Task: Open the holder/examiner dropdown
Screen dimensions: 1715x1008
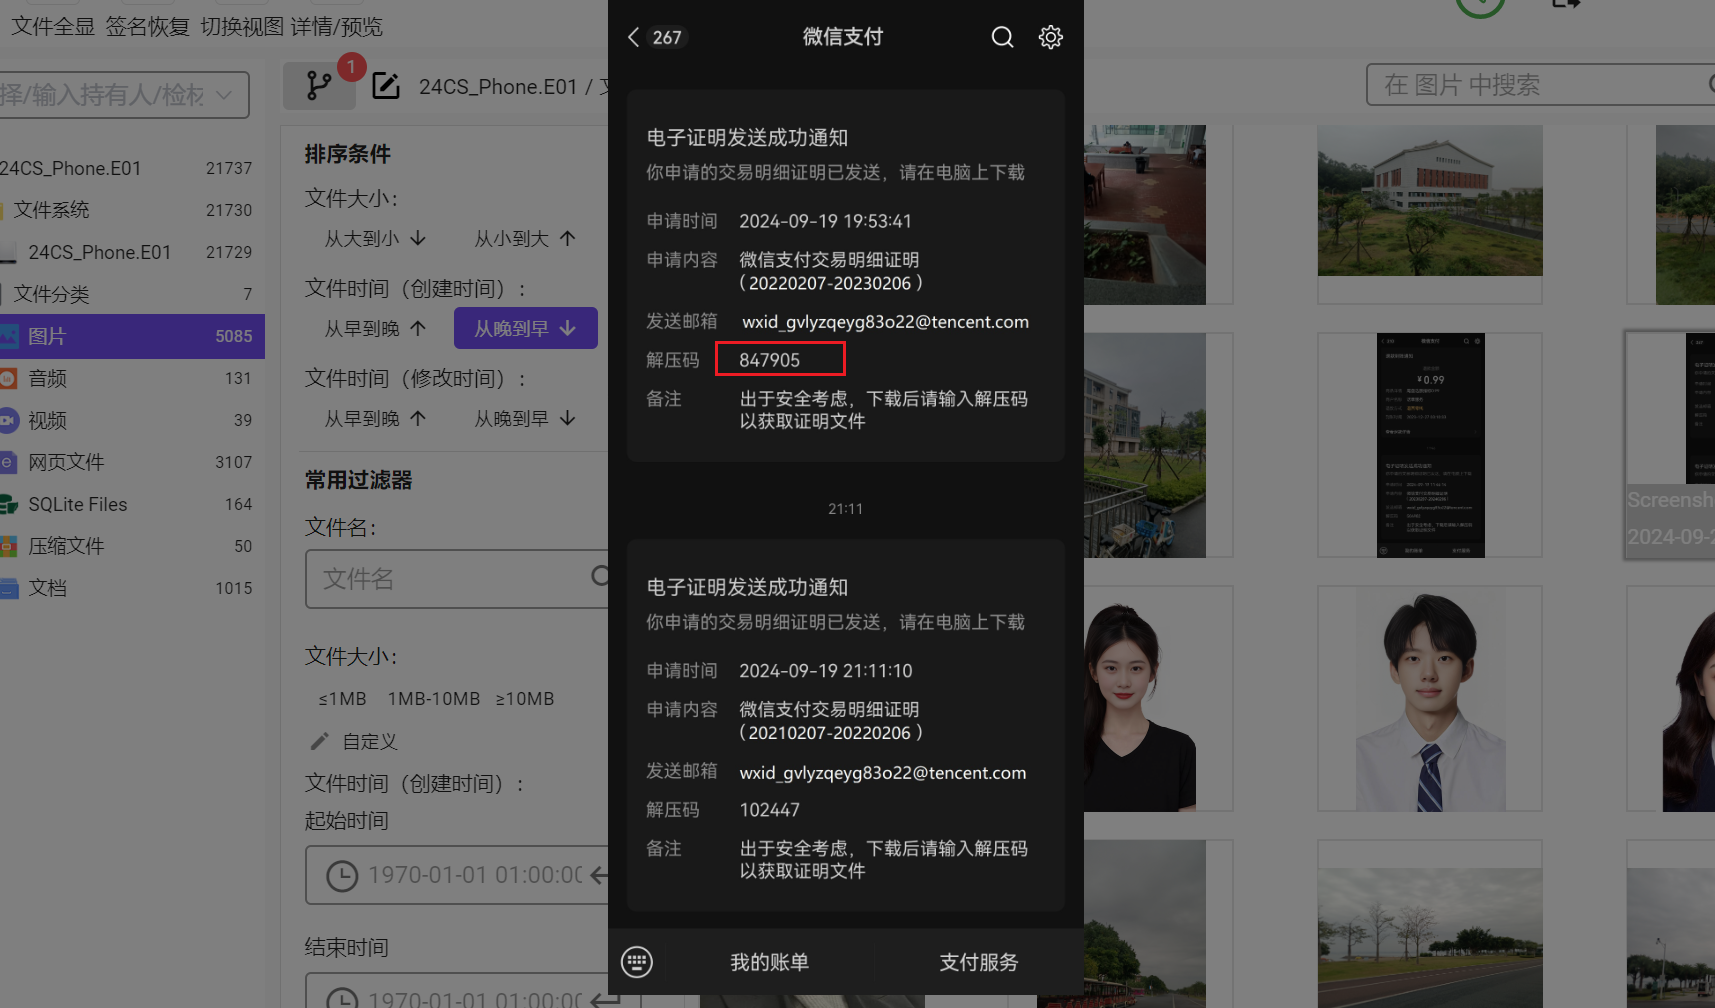Action: (x=124, y=95)
